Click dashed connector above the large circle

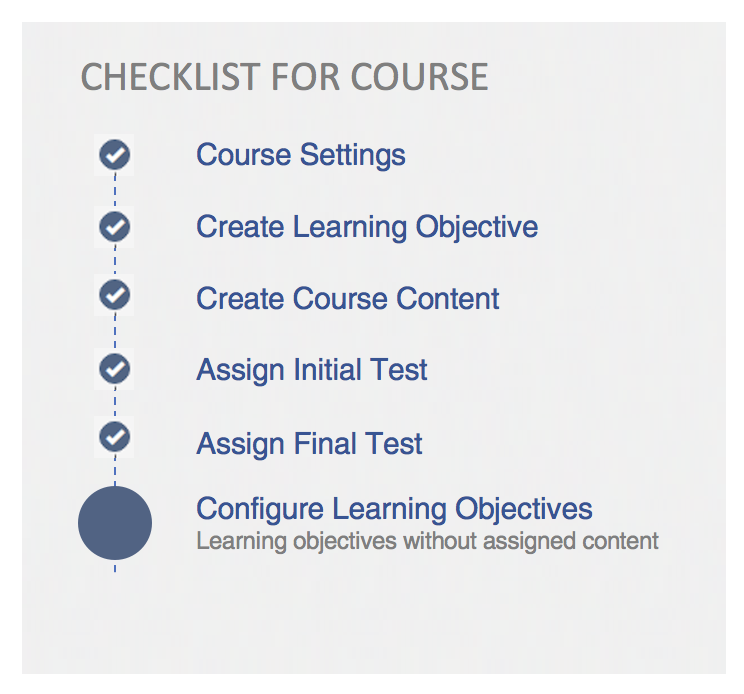point(115,471)
